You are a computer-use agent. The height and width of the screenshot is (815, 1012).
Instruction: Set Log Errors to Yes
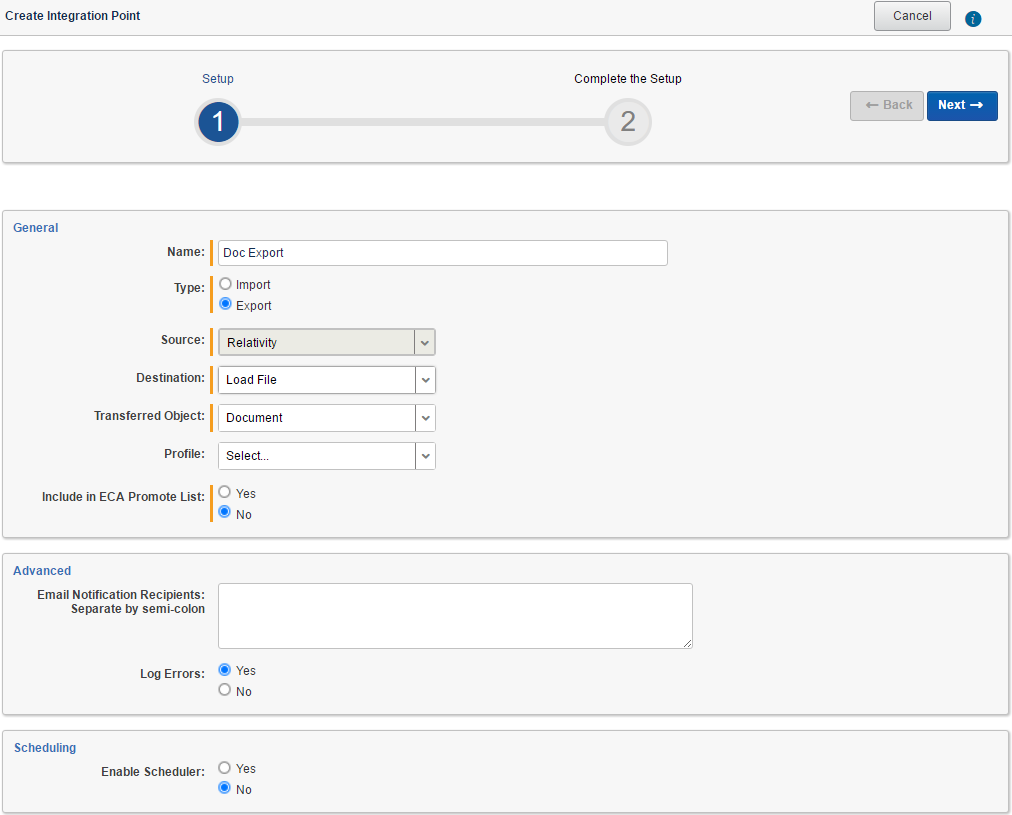coord(224,670)
